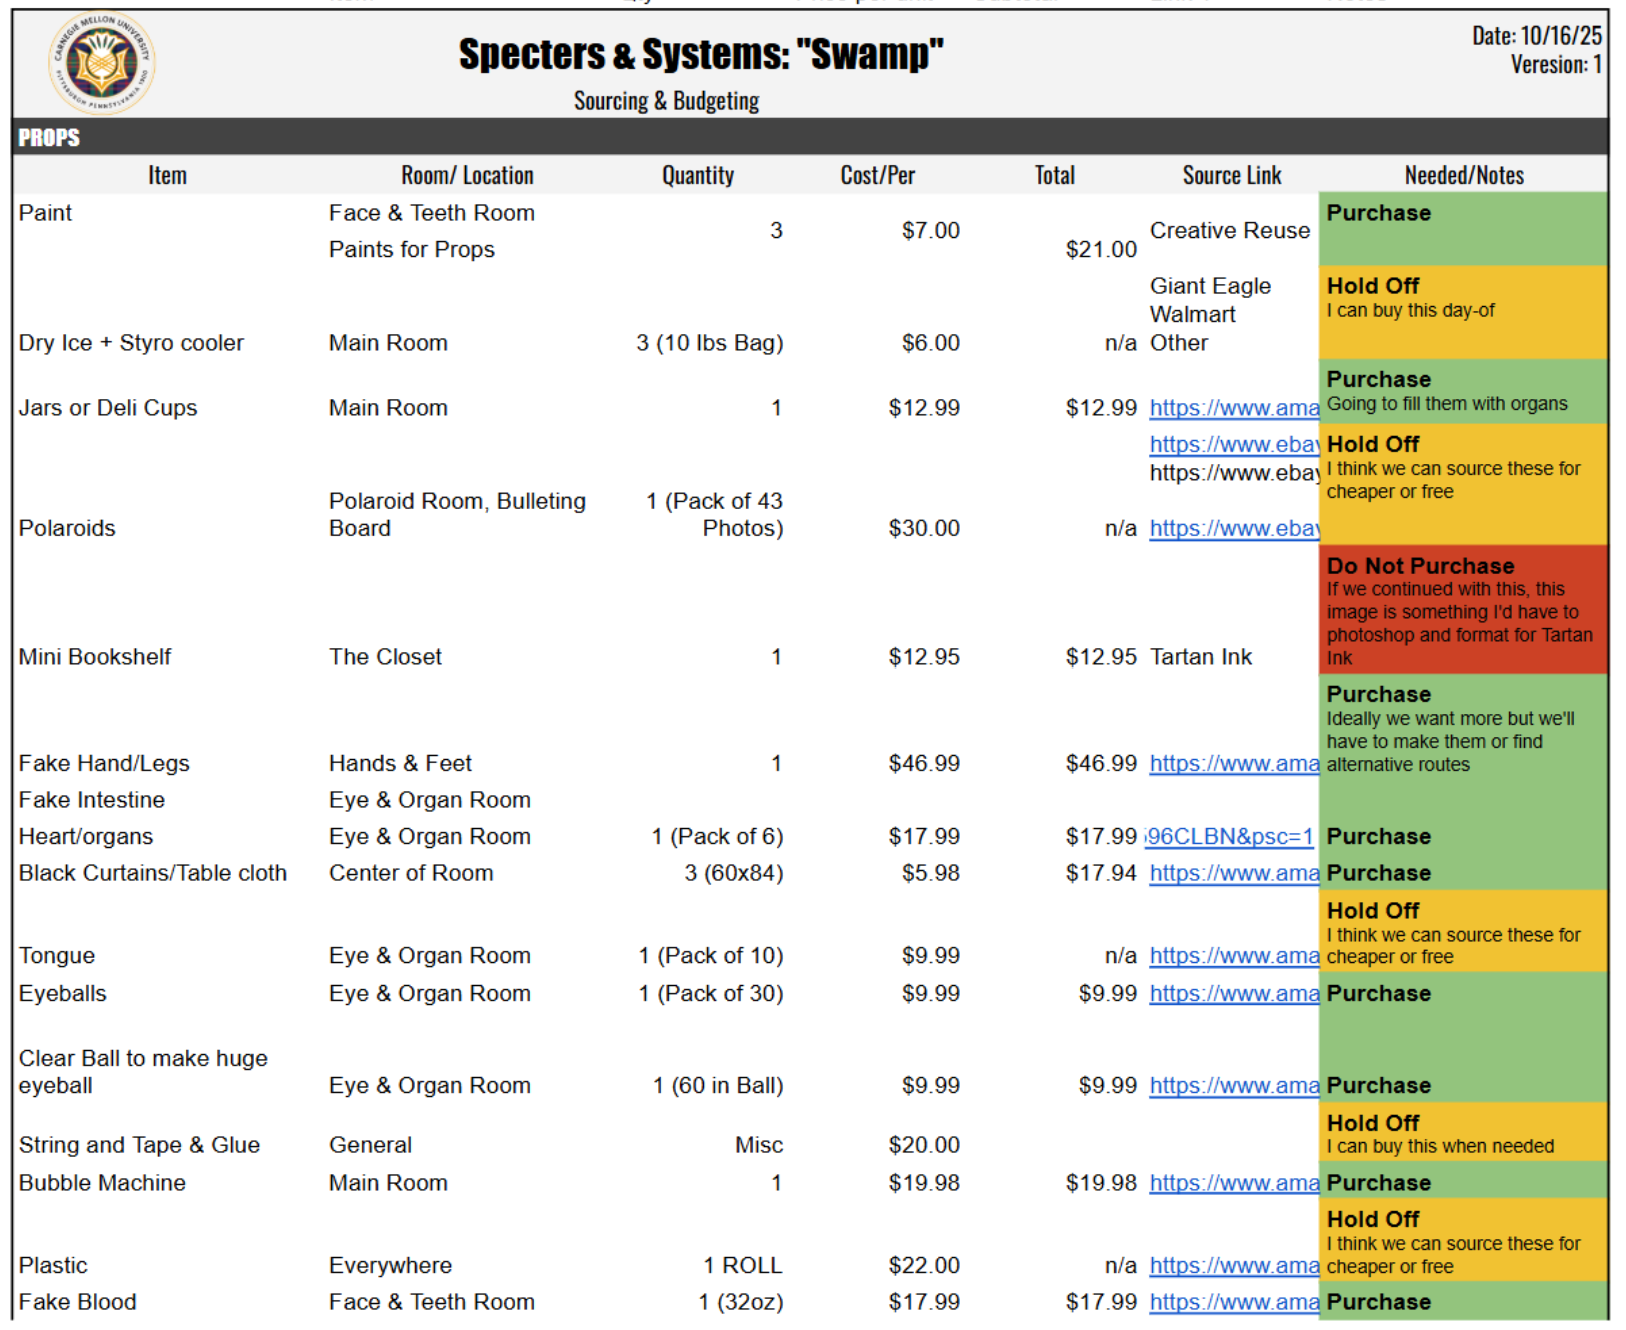Click the note 'Going to fill them with organs'
Screen dimensions: 1626x1330
[1446, 404]
